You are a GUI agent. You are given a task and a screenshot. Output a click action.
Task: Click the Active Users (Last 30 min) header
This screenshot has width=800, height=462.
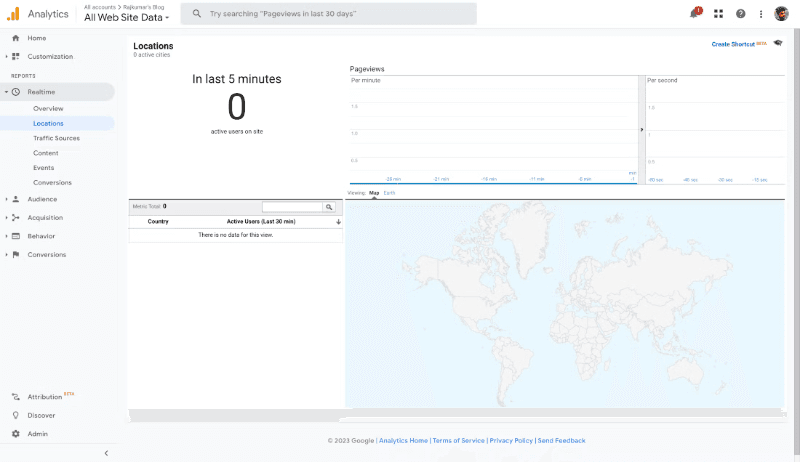coord(261,222)
